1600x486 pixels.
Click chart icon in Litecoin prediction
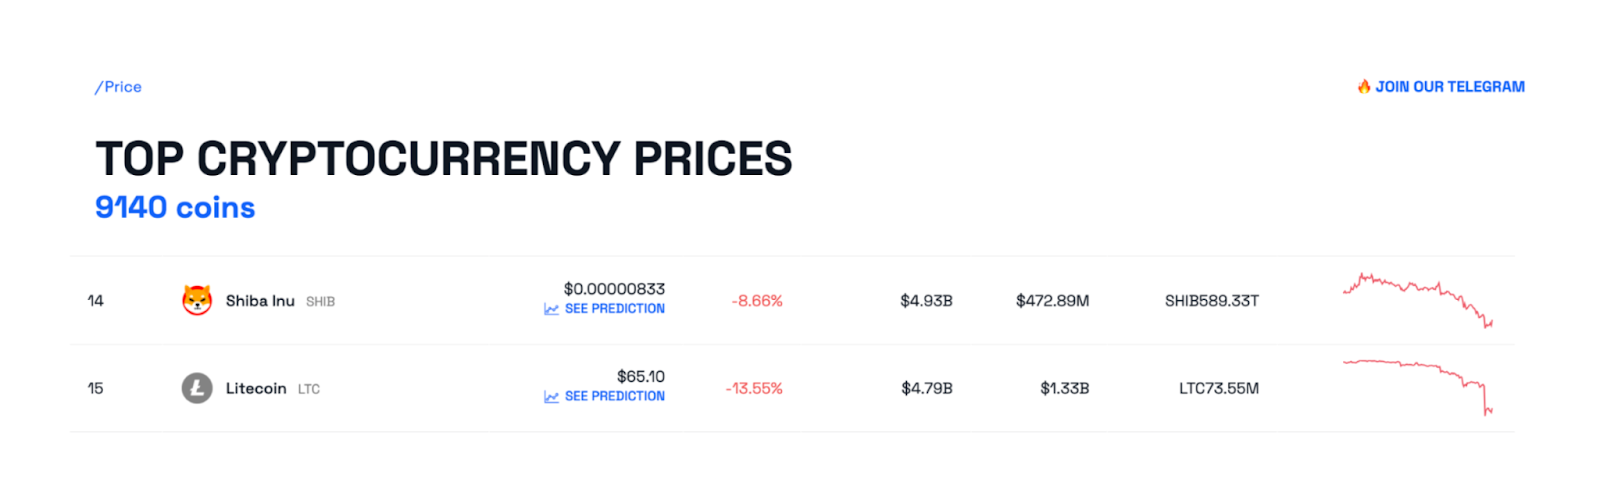point(551,397)
